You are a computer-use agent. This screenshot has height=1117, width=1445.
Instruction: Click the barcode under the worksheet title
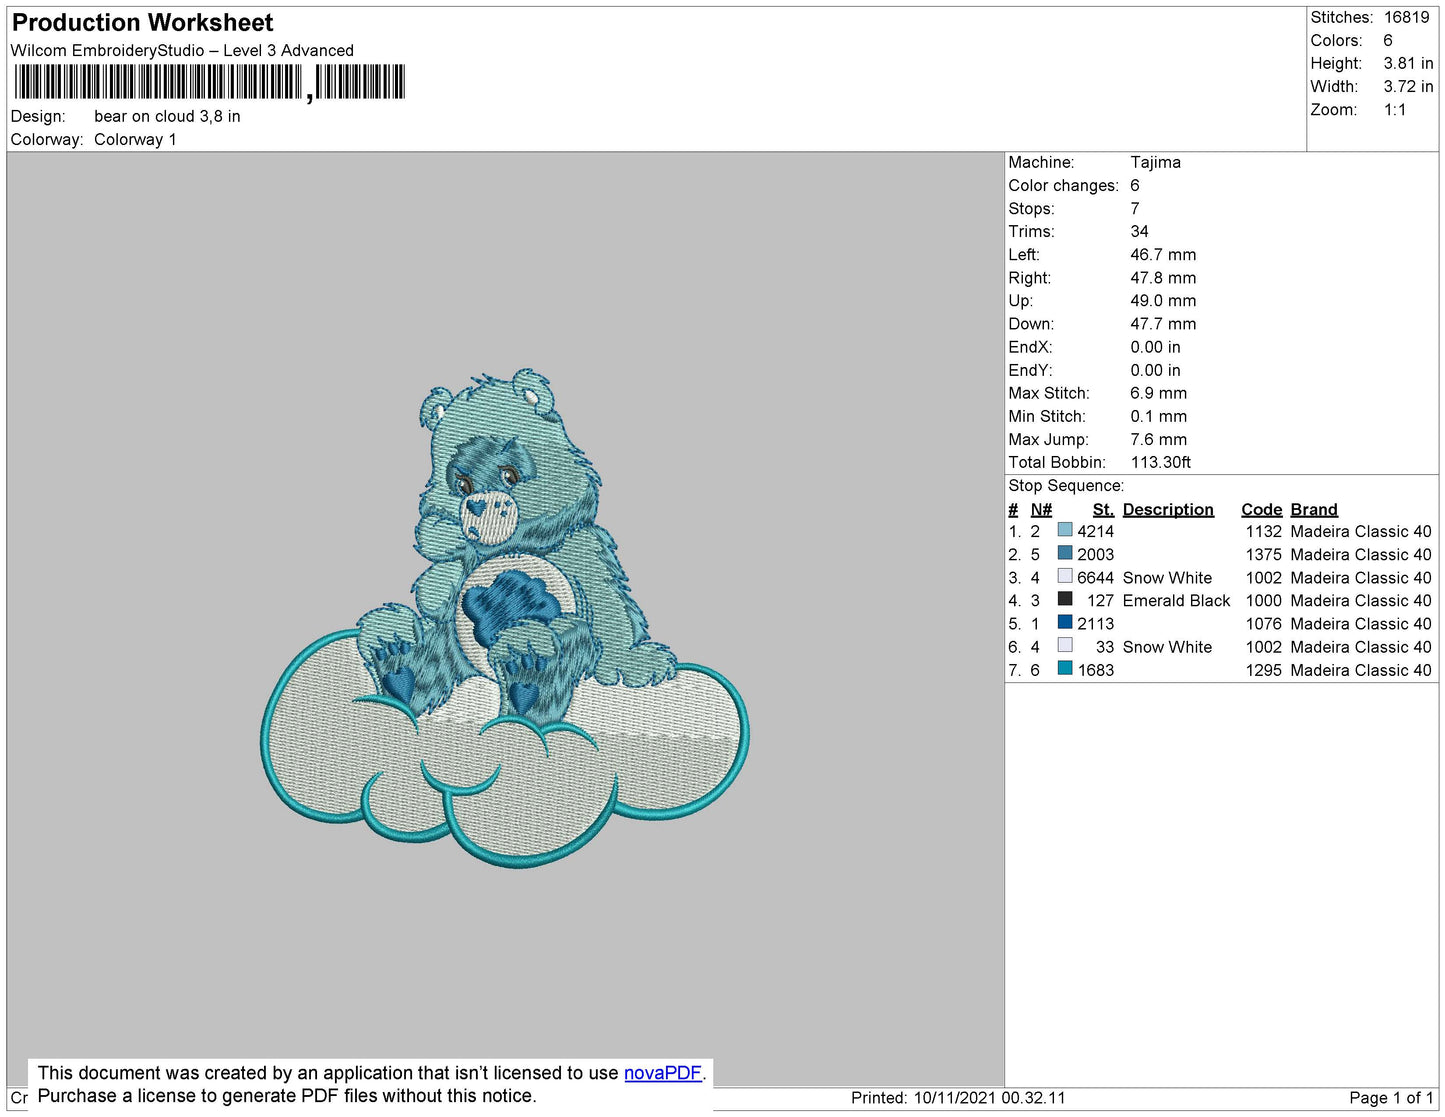(x=209, y=82)
